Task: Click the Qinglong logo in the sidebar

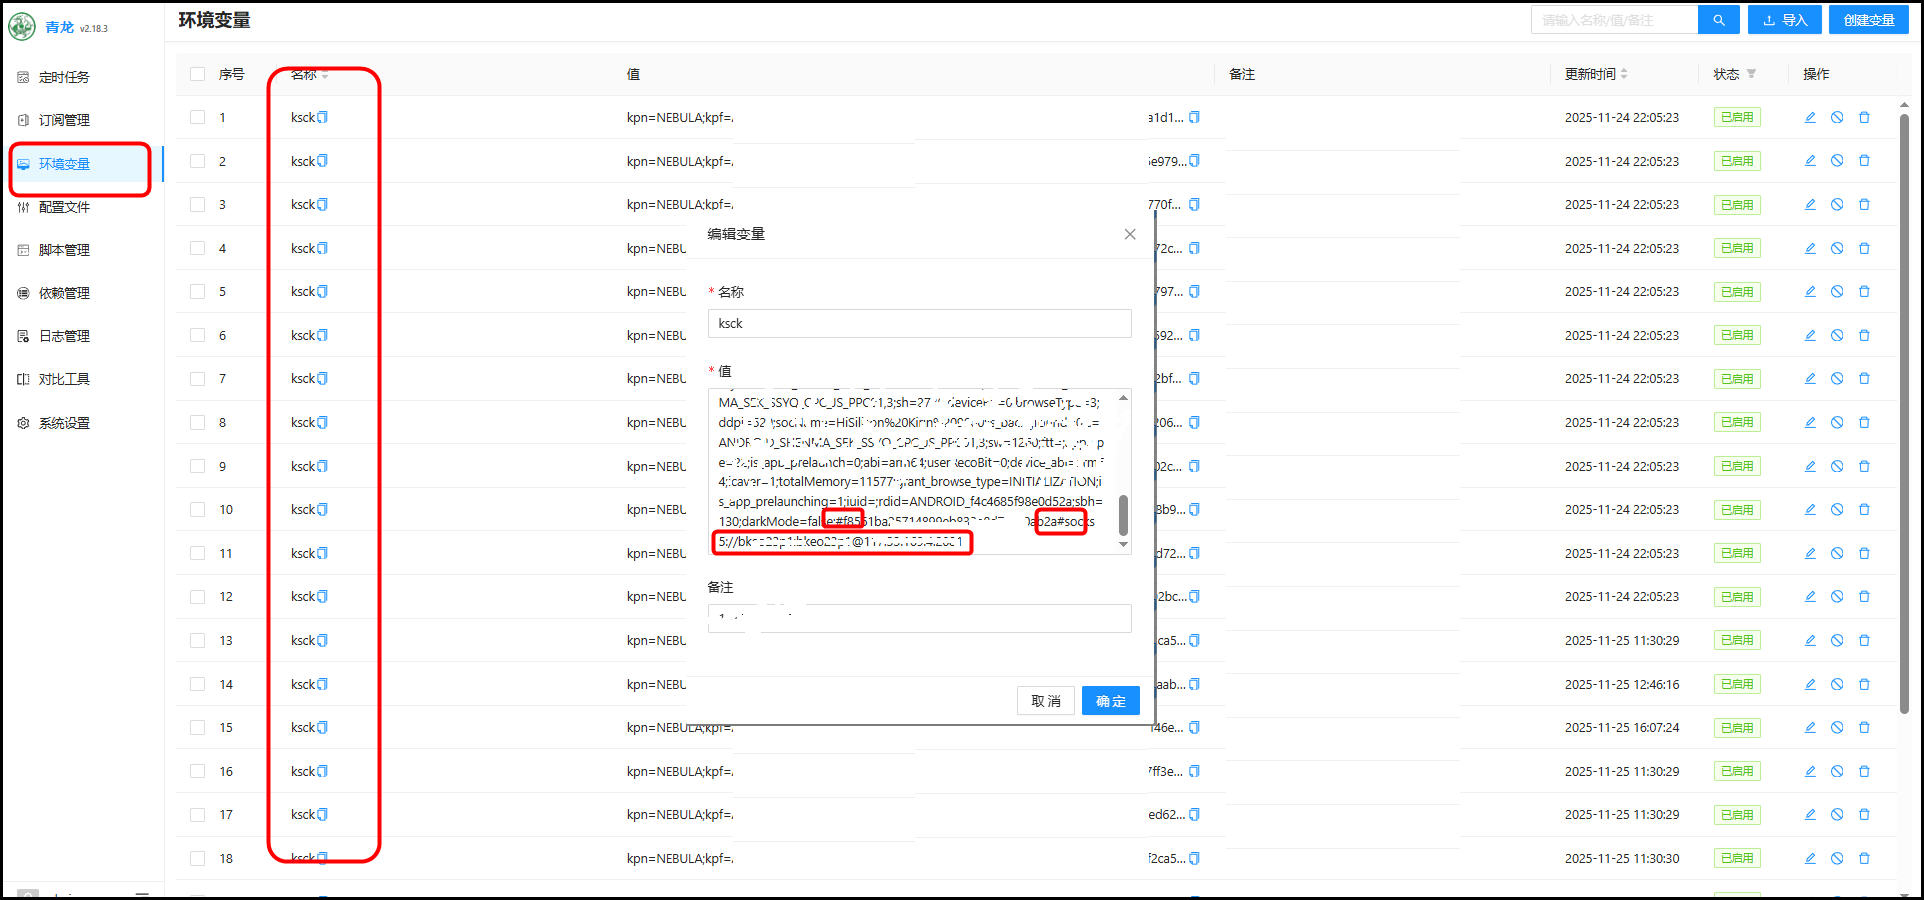Action: 22,27
